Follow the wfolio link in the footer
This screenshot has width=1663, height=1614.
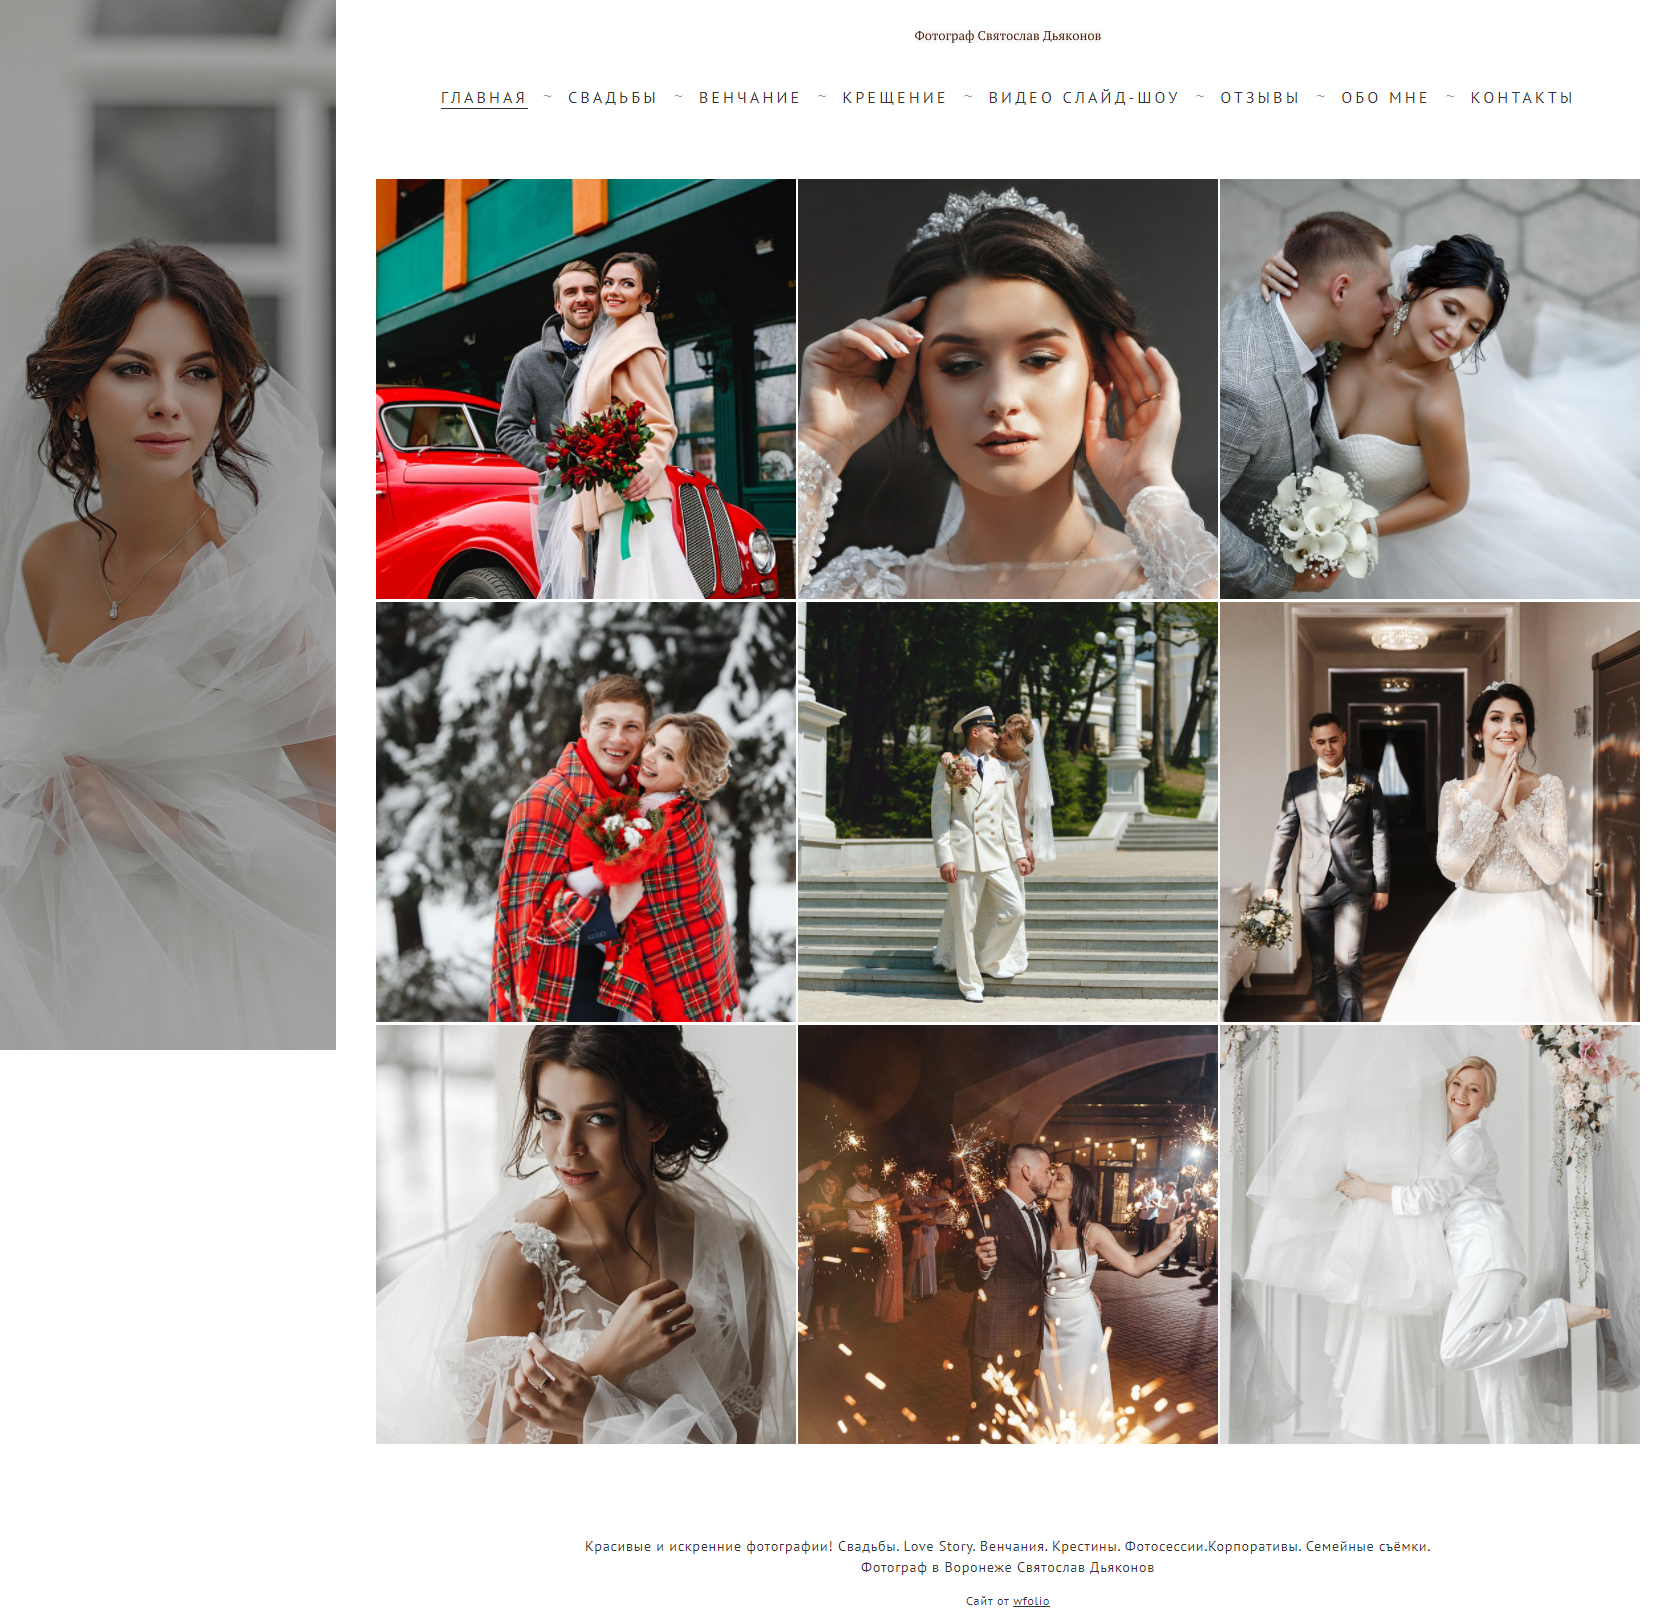pos(1031,1601)
